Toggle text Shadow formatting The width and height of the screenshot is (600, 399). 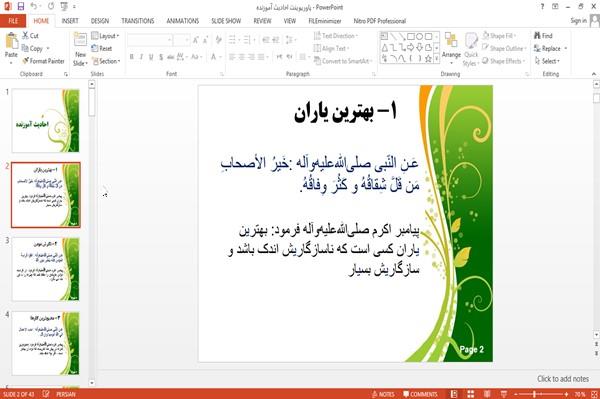click(161, 57)
